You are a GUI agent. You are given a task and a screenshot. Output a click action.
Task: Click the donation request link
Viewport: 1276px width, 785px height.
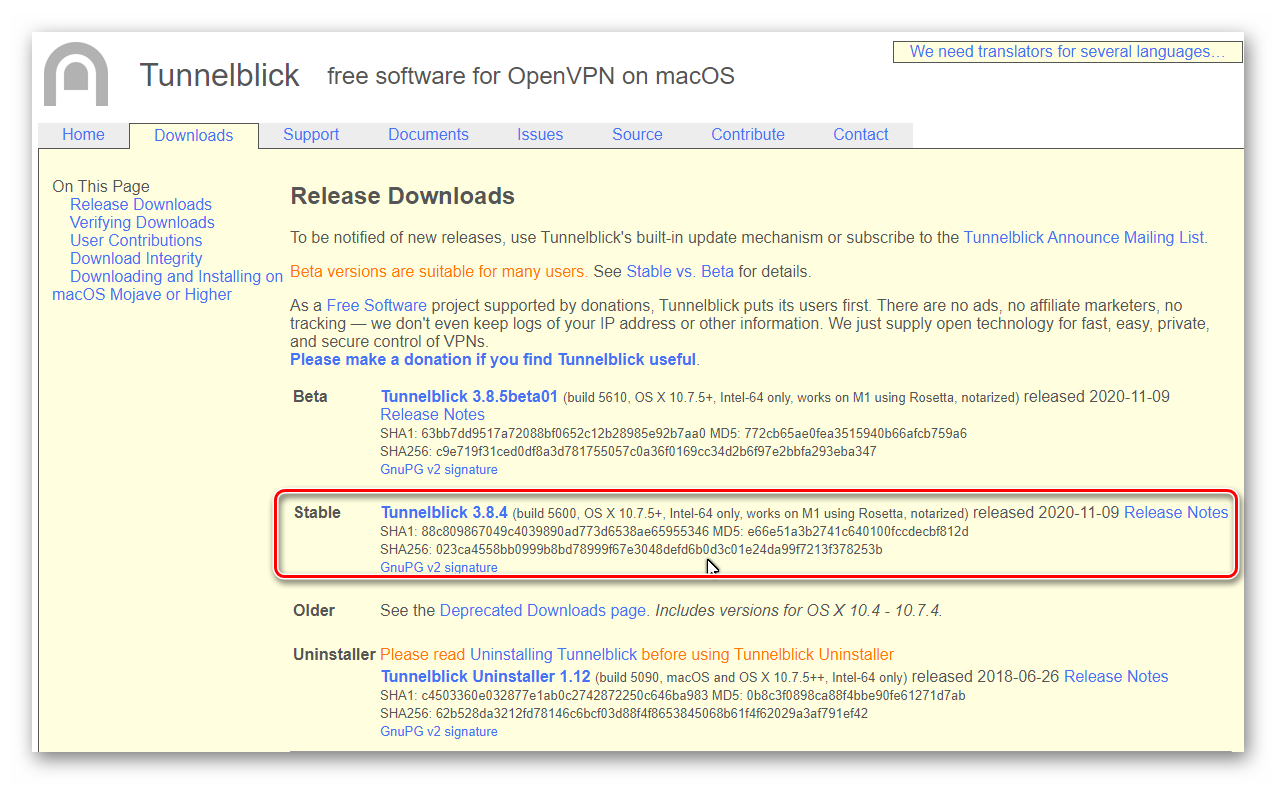click(493, 360)
